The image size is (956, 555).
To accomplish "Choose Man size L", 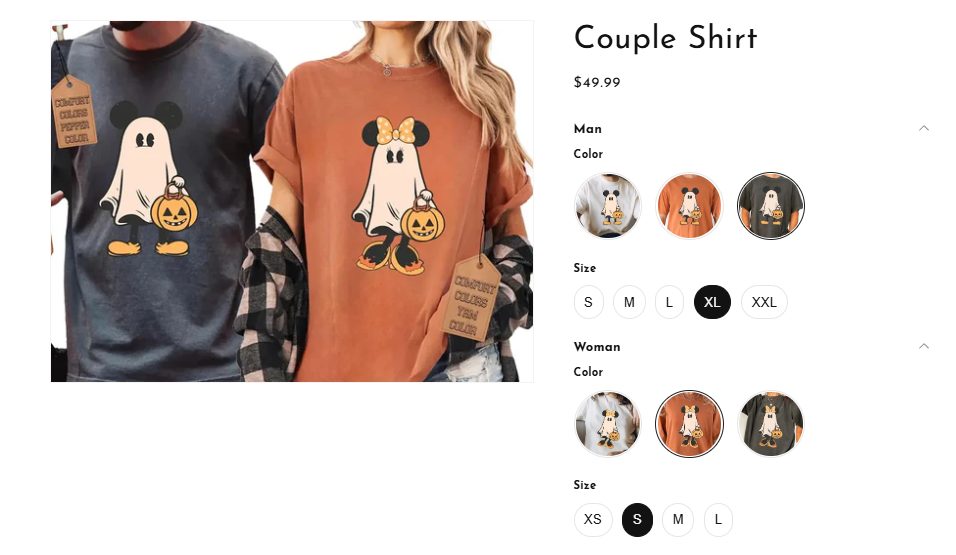I will point(669,302).
